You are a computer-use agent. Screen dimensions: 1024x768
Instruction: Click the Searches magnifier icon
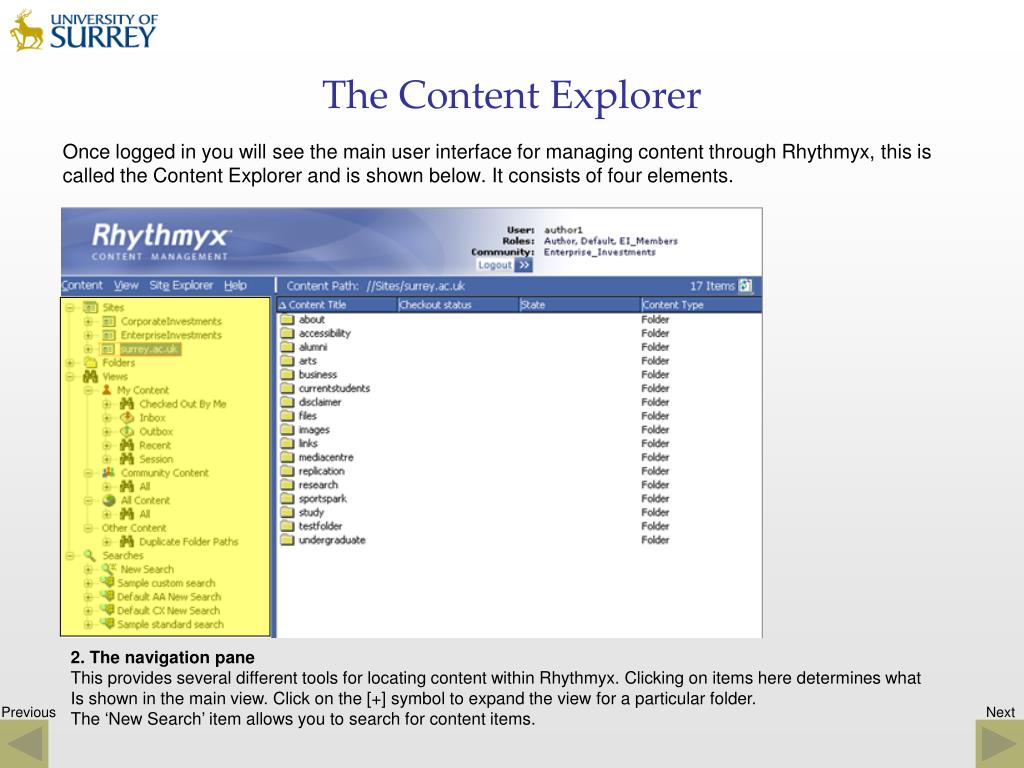90,555
